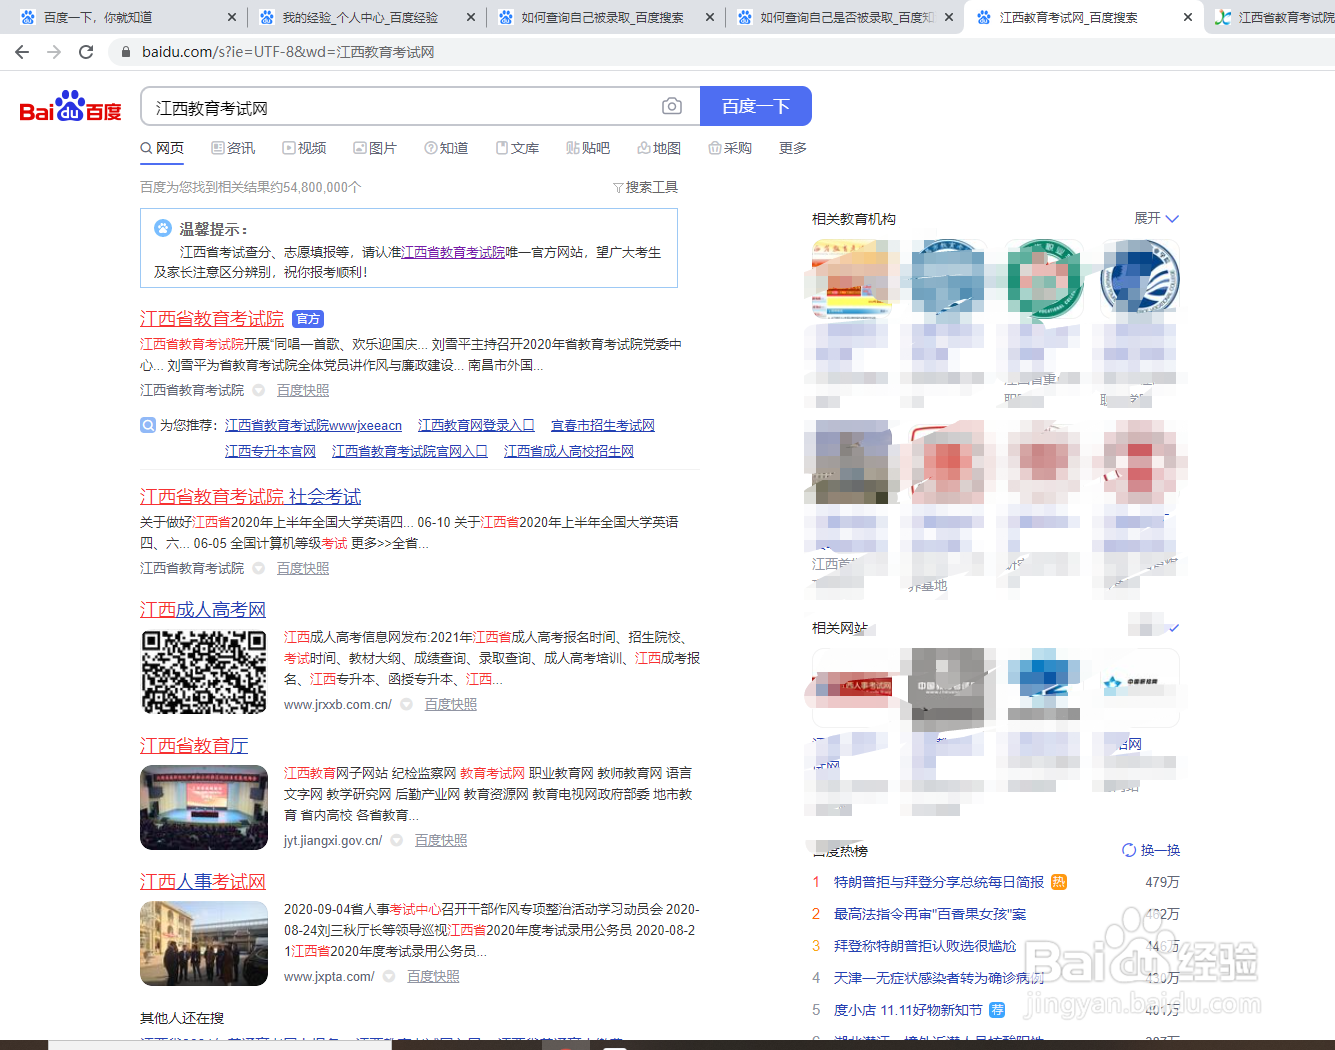Screen dimensions: 1335x1050
Task: Close the 如何查询自己是否被录取_百度知道 tab
Action: pyautogui.click(x=949, y=17)
